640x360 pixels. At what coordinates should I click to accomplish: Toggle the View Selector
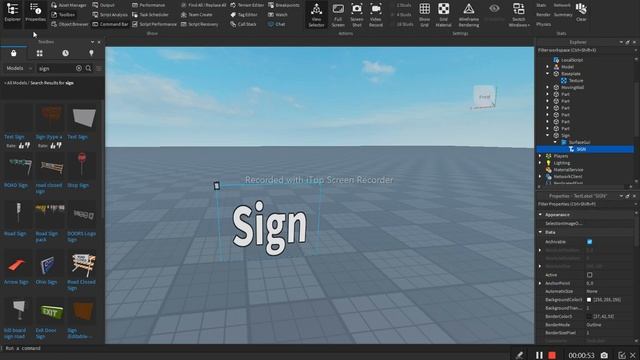point(316,15)
